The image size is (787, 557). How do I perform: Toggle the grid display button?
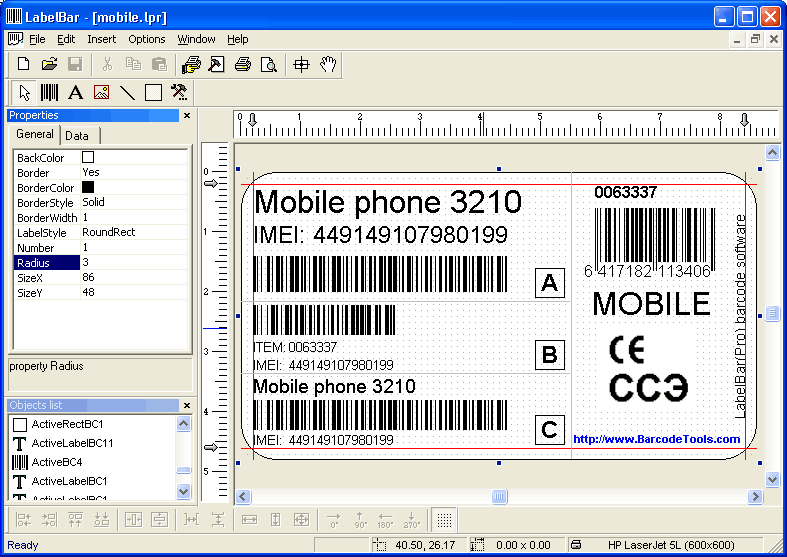pos(445,520)
